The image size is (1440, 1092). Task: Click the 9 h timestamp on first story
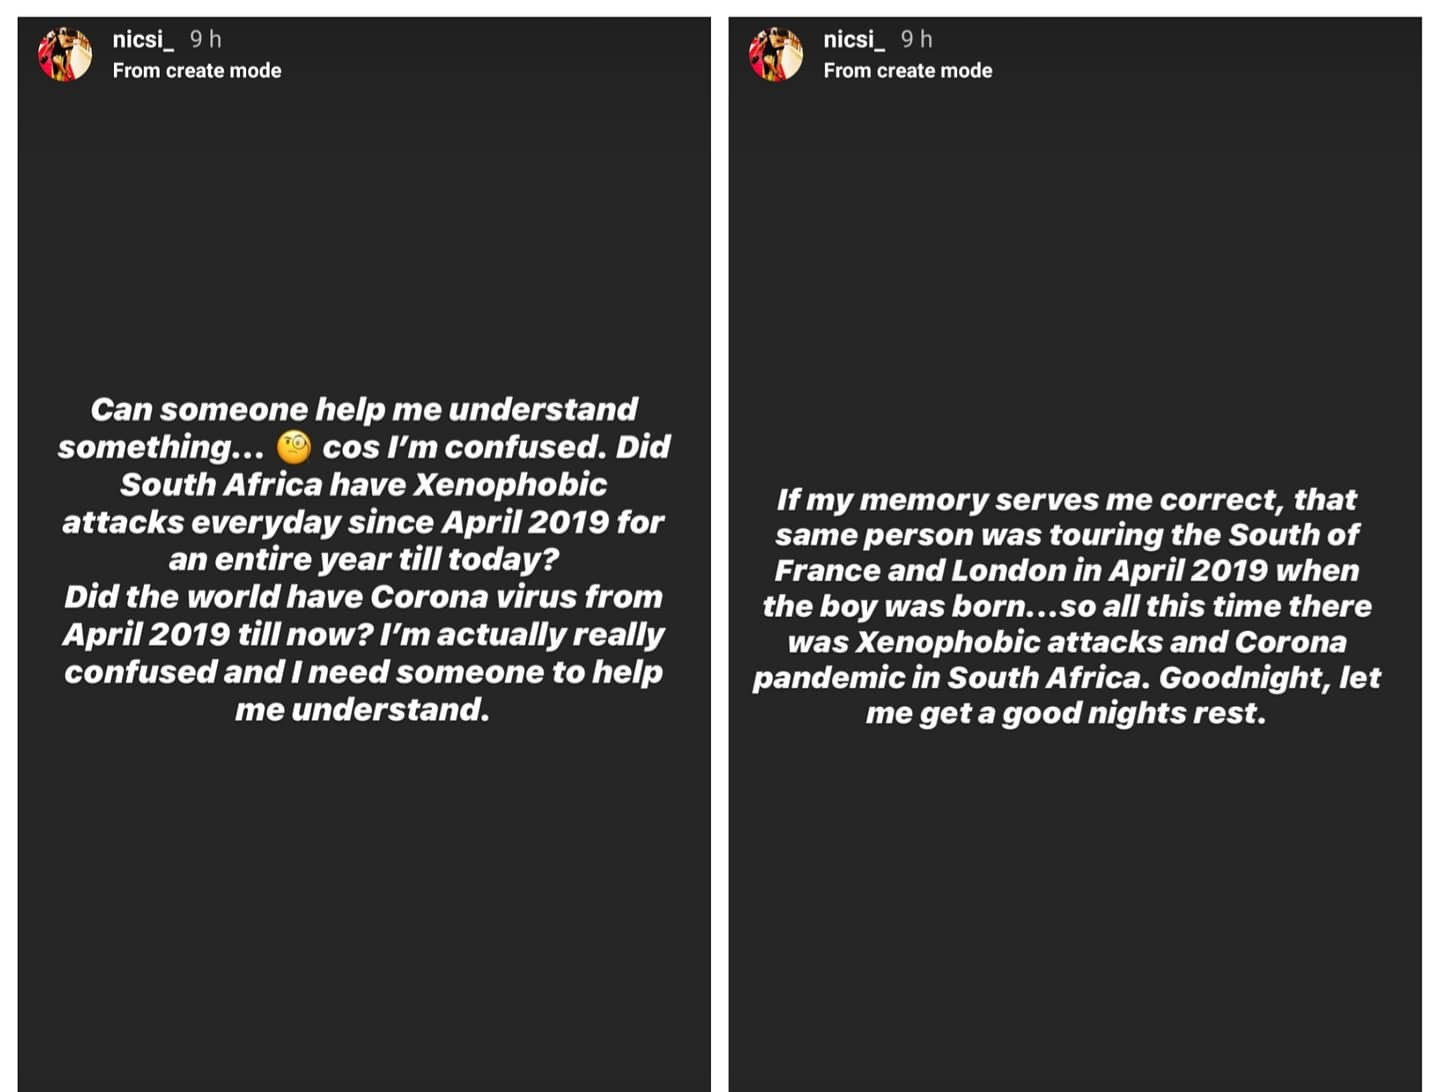pos(206,39)
